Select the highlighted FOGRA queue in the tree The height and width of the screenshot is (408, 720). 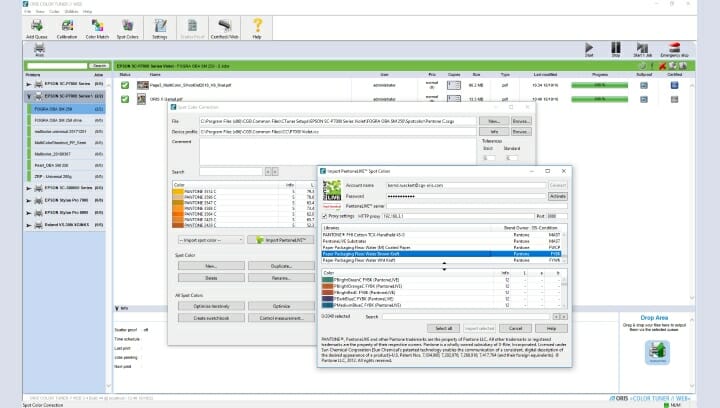pos(67,109)
